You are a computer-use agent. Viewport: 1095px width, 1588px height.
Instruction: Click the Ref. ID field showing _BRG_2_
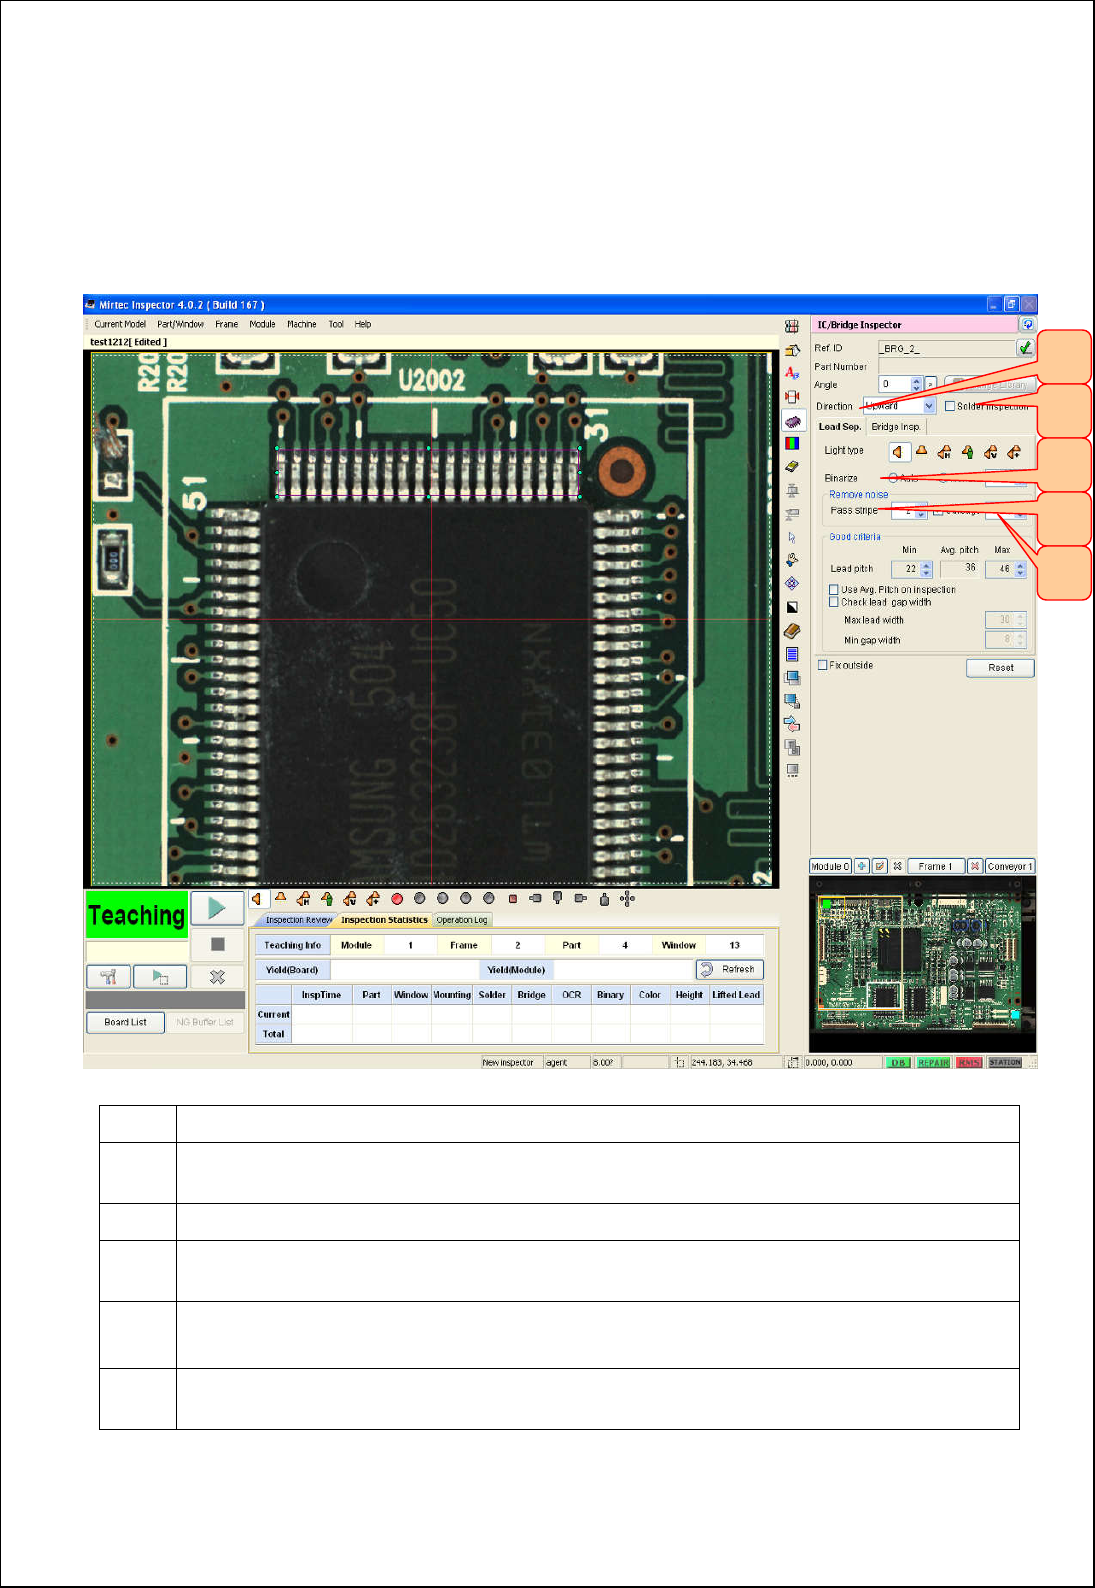[x=947, y=348]
